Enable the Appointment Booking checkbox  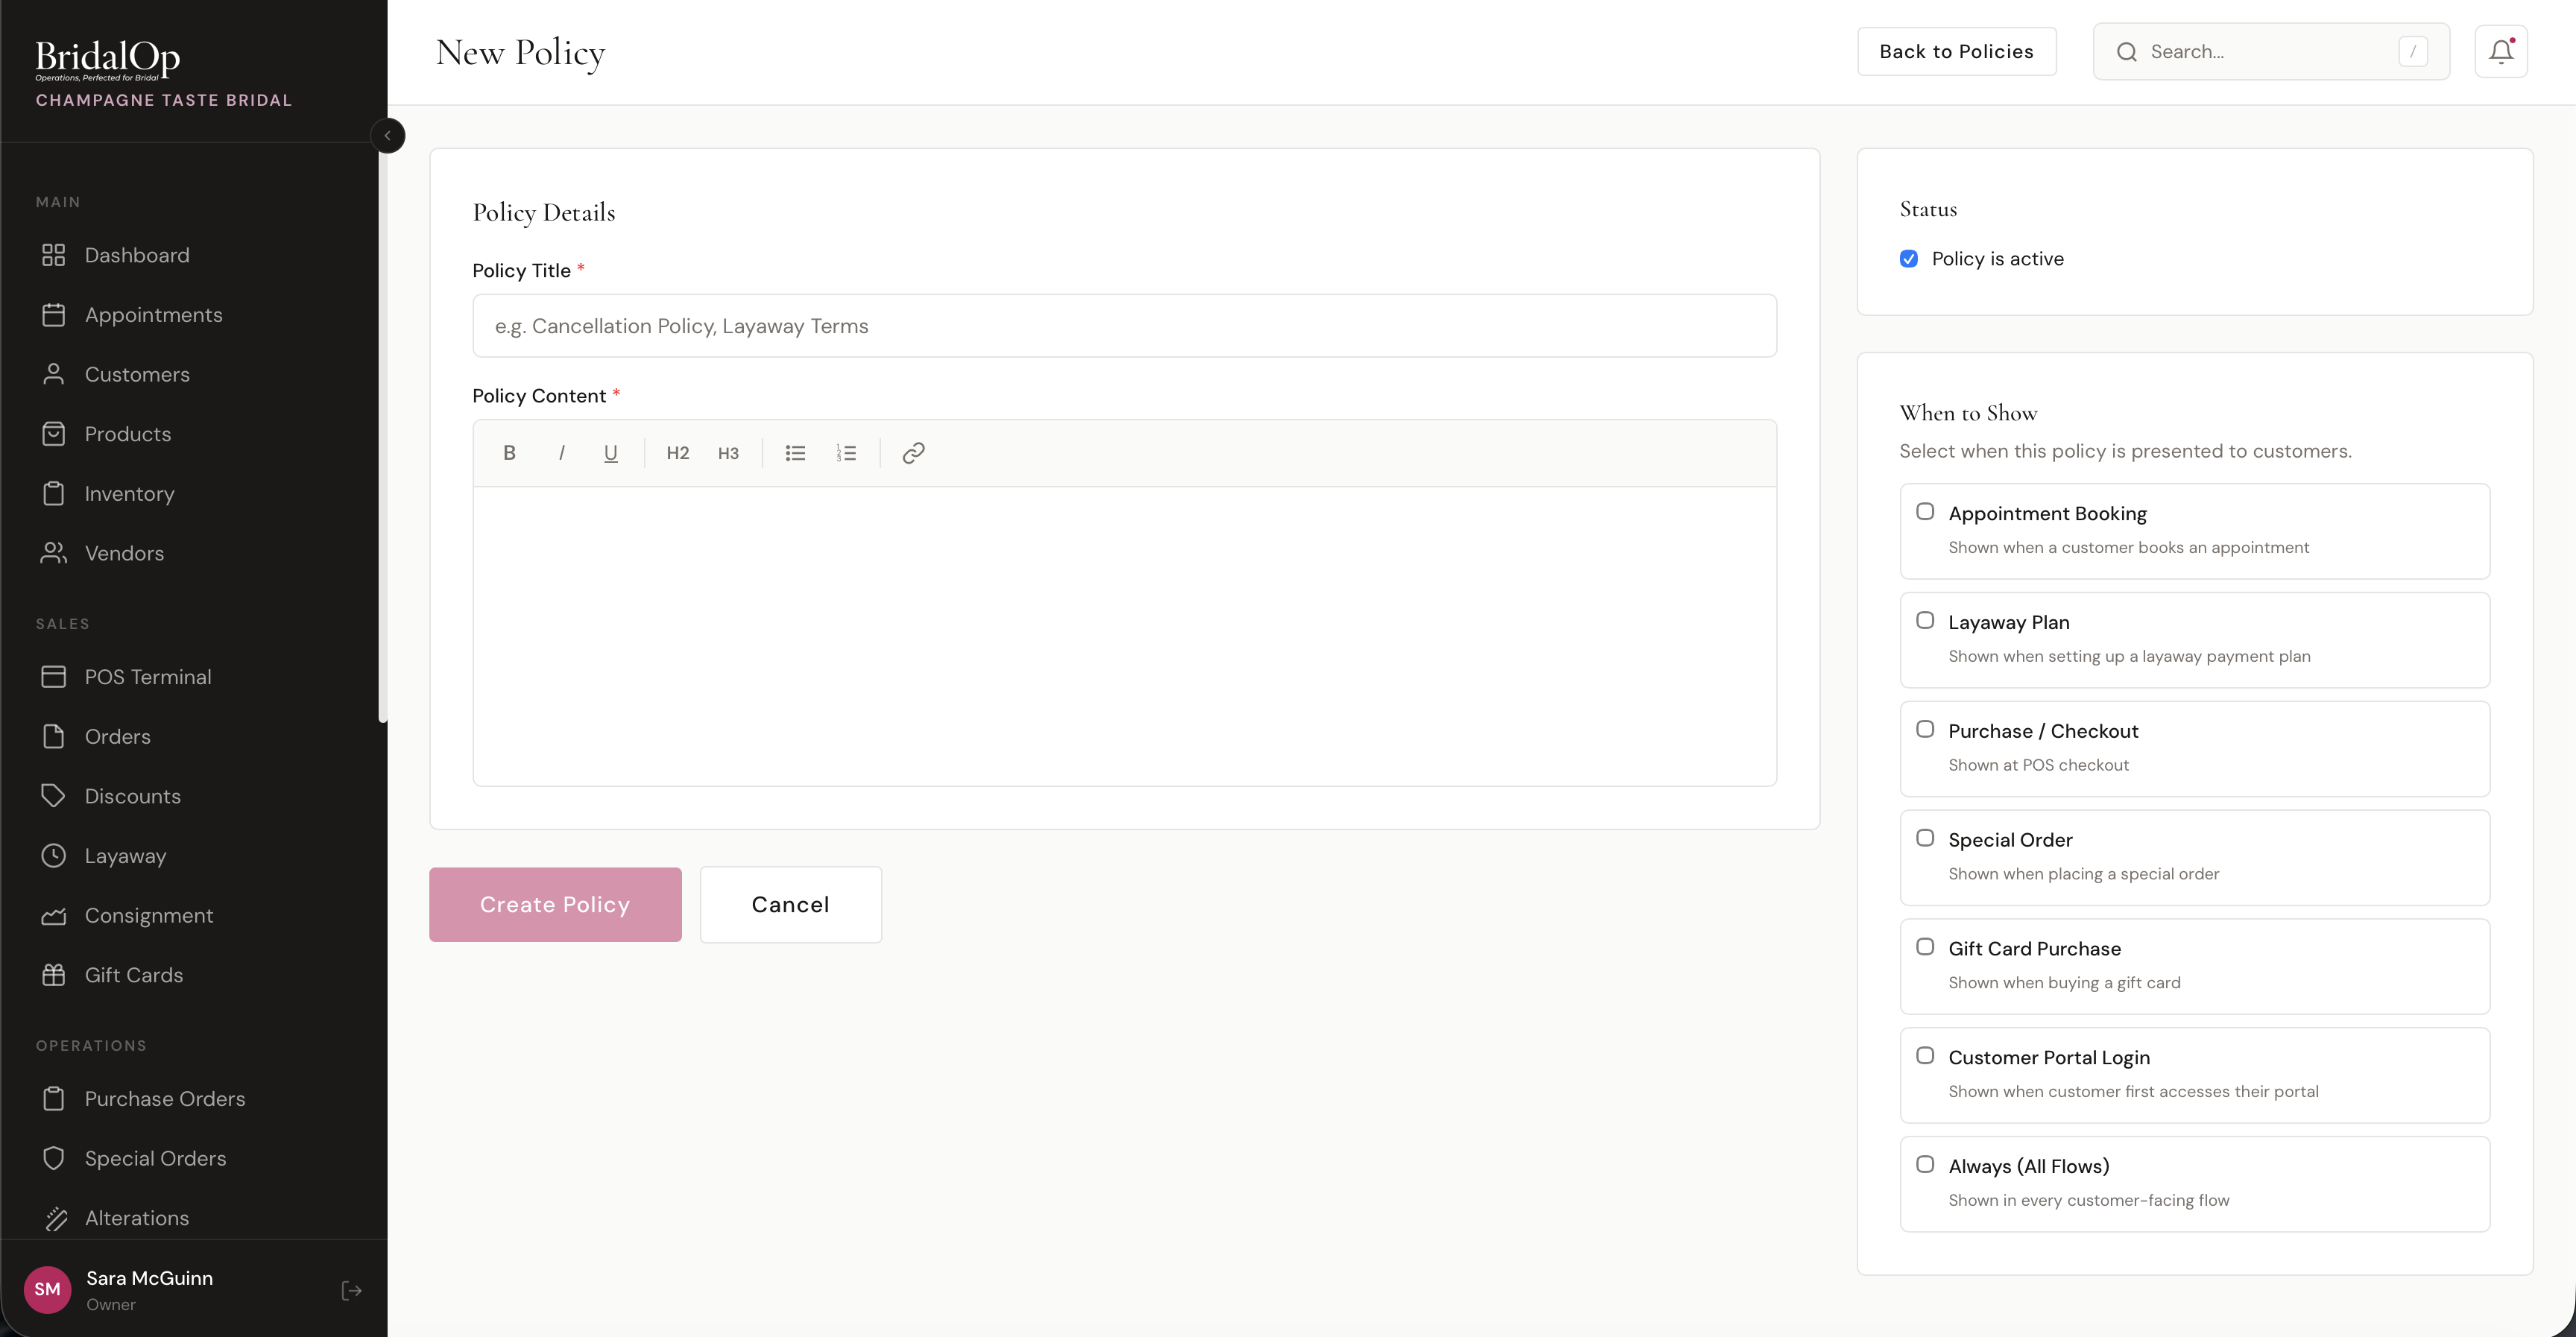point(1924,512)
